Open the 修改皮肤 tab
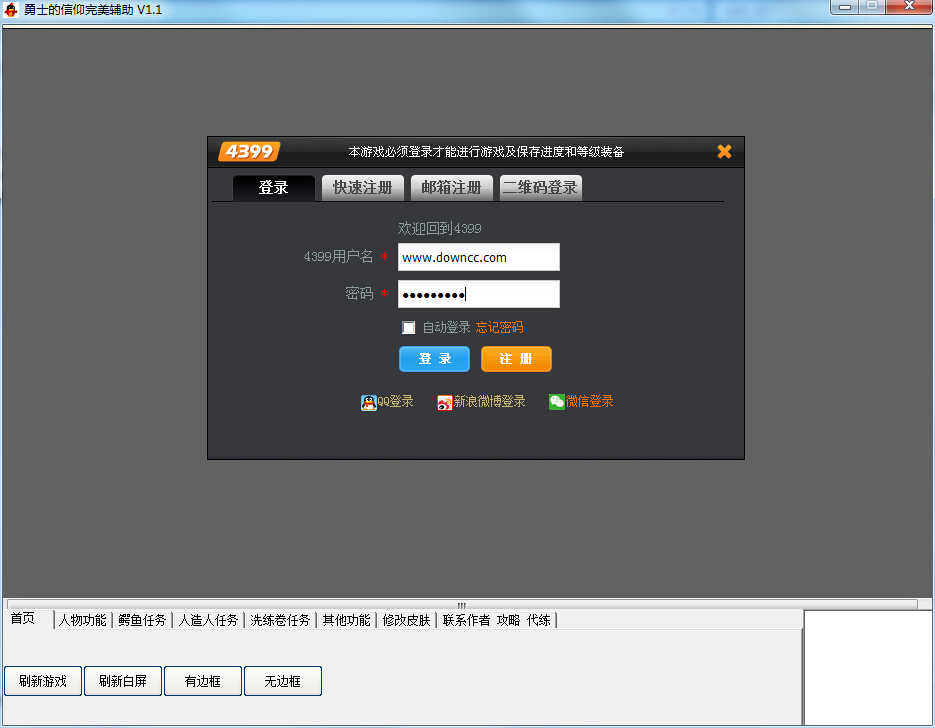Image resolution: width=935 pixels, height=728 pixels. (406, 620)
